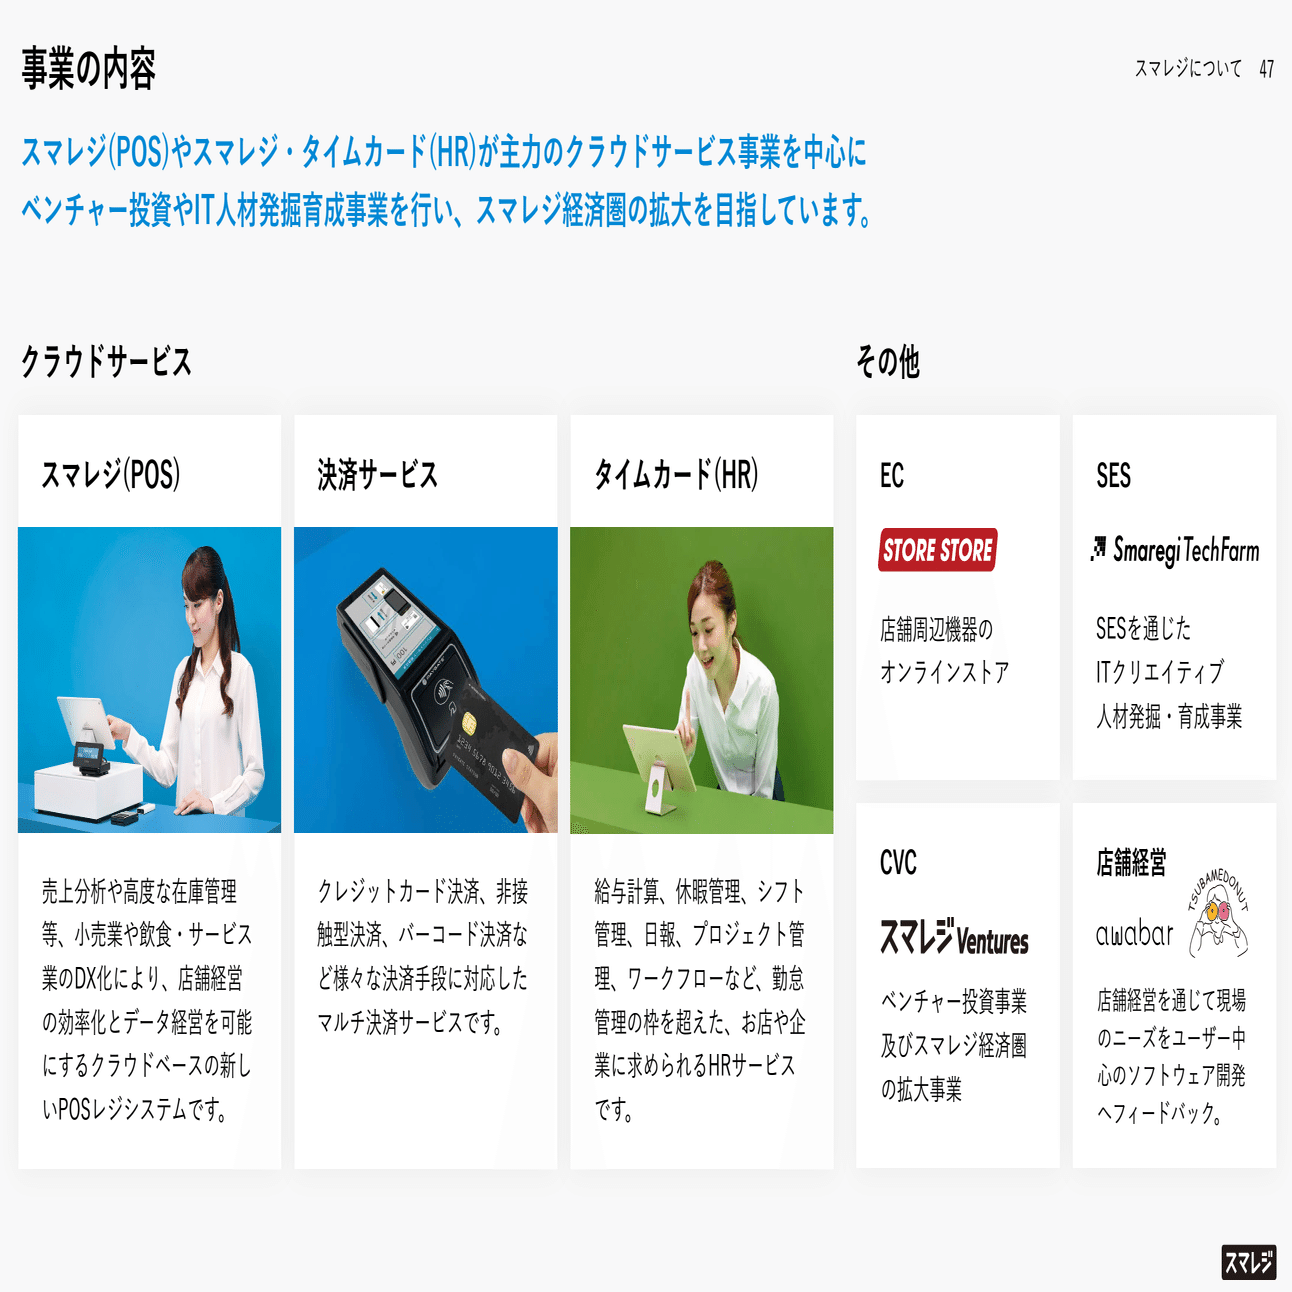Image resolution: width=1292 pixels, height=1292 pixels.
Task: Click the ベンチャー投資事業 description text
Action: tap(953, 1045)
